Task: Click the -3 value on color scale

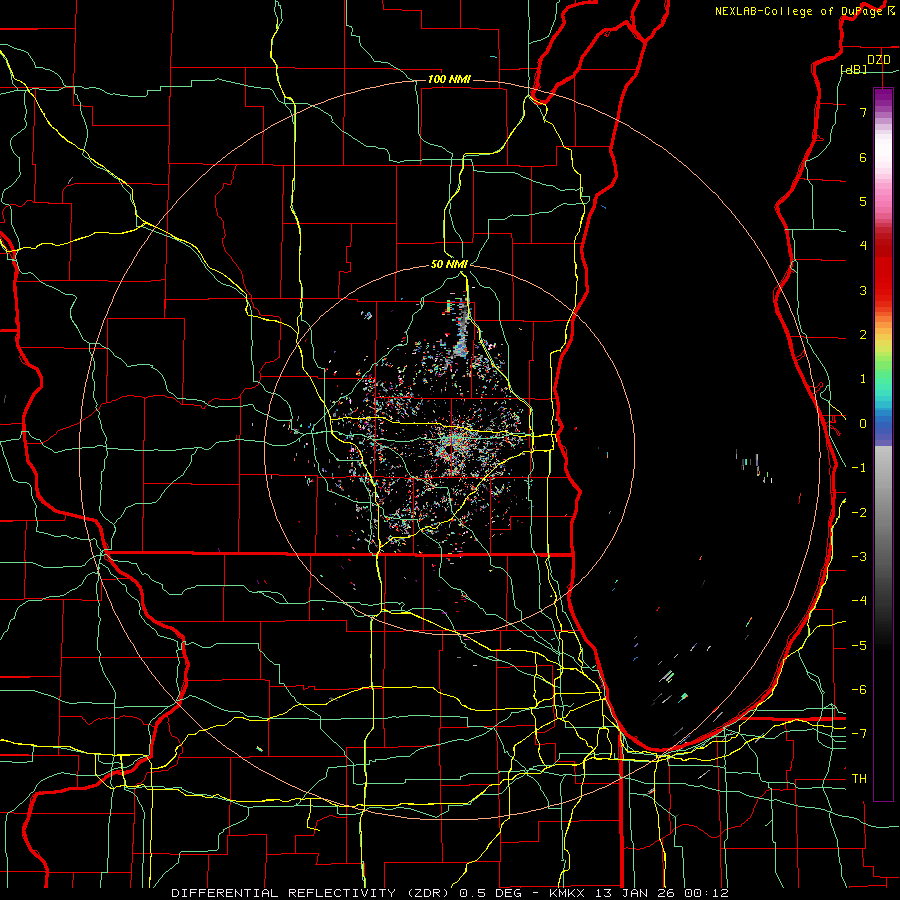Action: (859, 557)
